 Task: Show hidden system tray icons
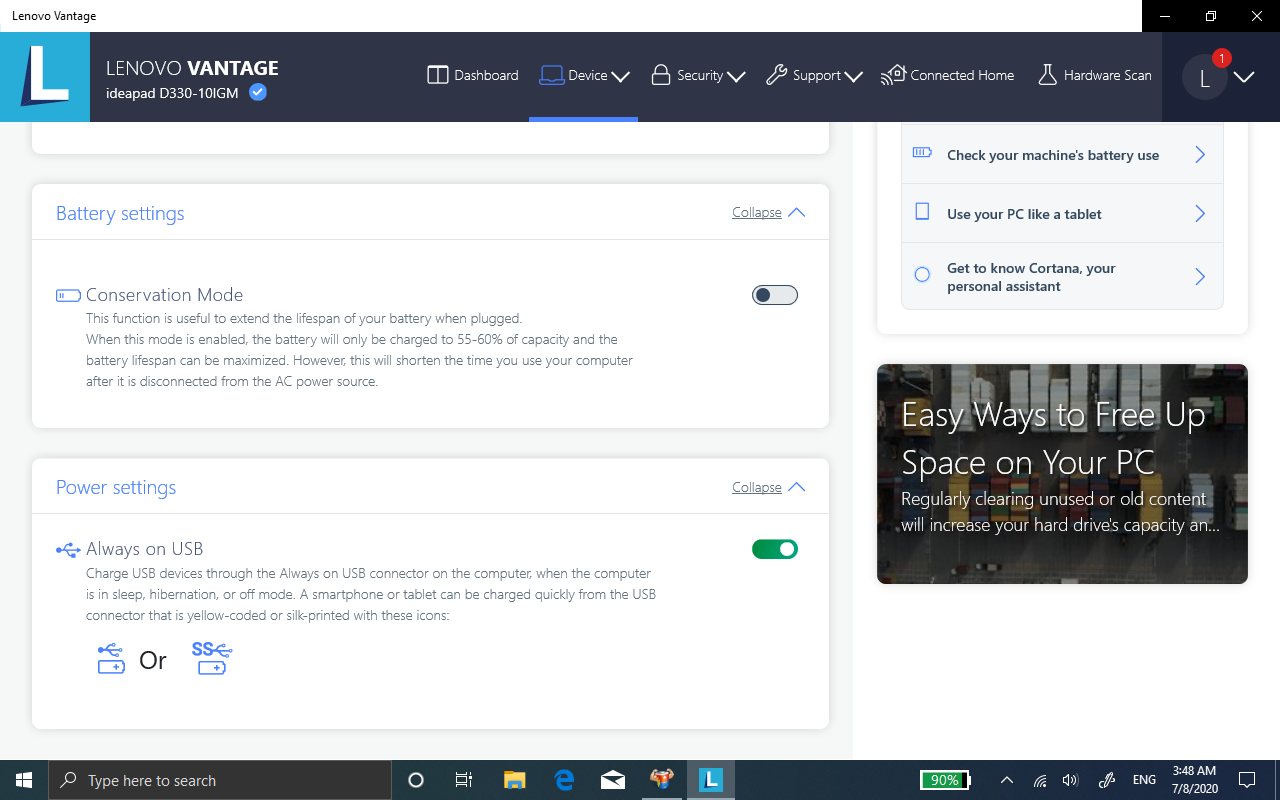[1007, 780]
